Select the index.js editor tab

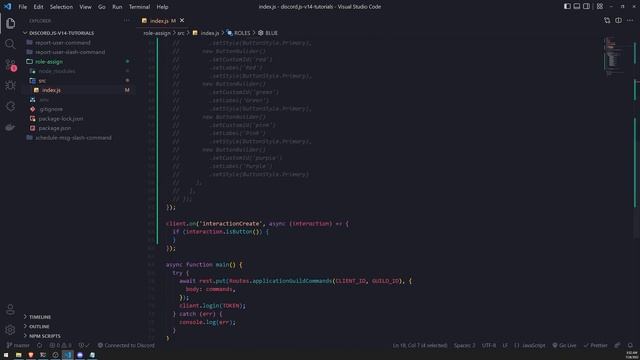pyautogui.click(x=162, y=20)
